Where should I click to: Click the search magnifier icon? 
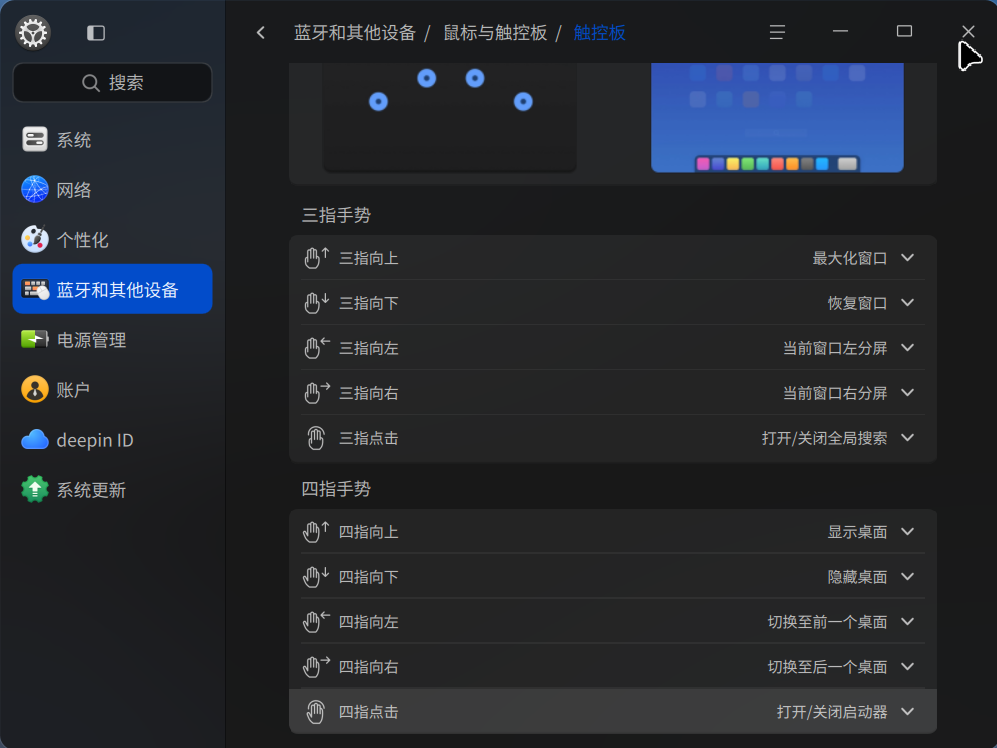coord(91,83)
